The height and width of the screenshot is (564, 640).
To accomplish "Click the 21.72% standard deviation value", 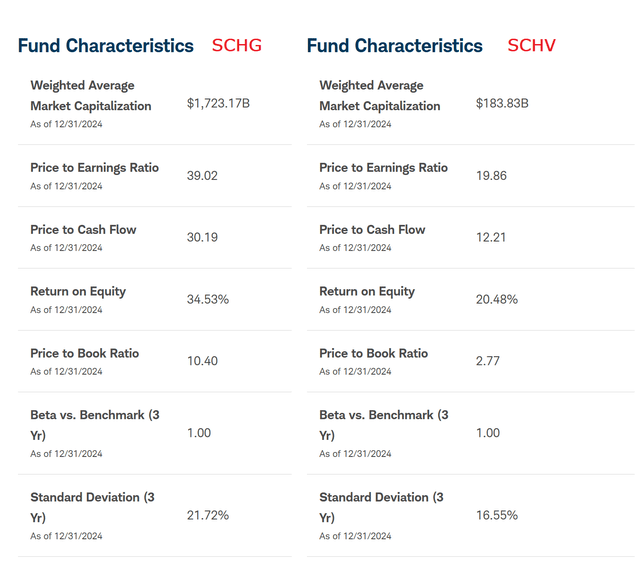I will click(x=208, y=515).
